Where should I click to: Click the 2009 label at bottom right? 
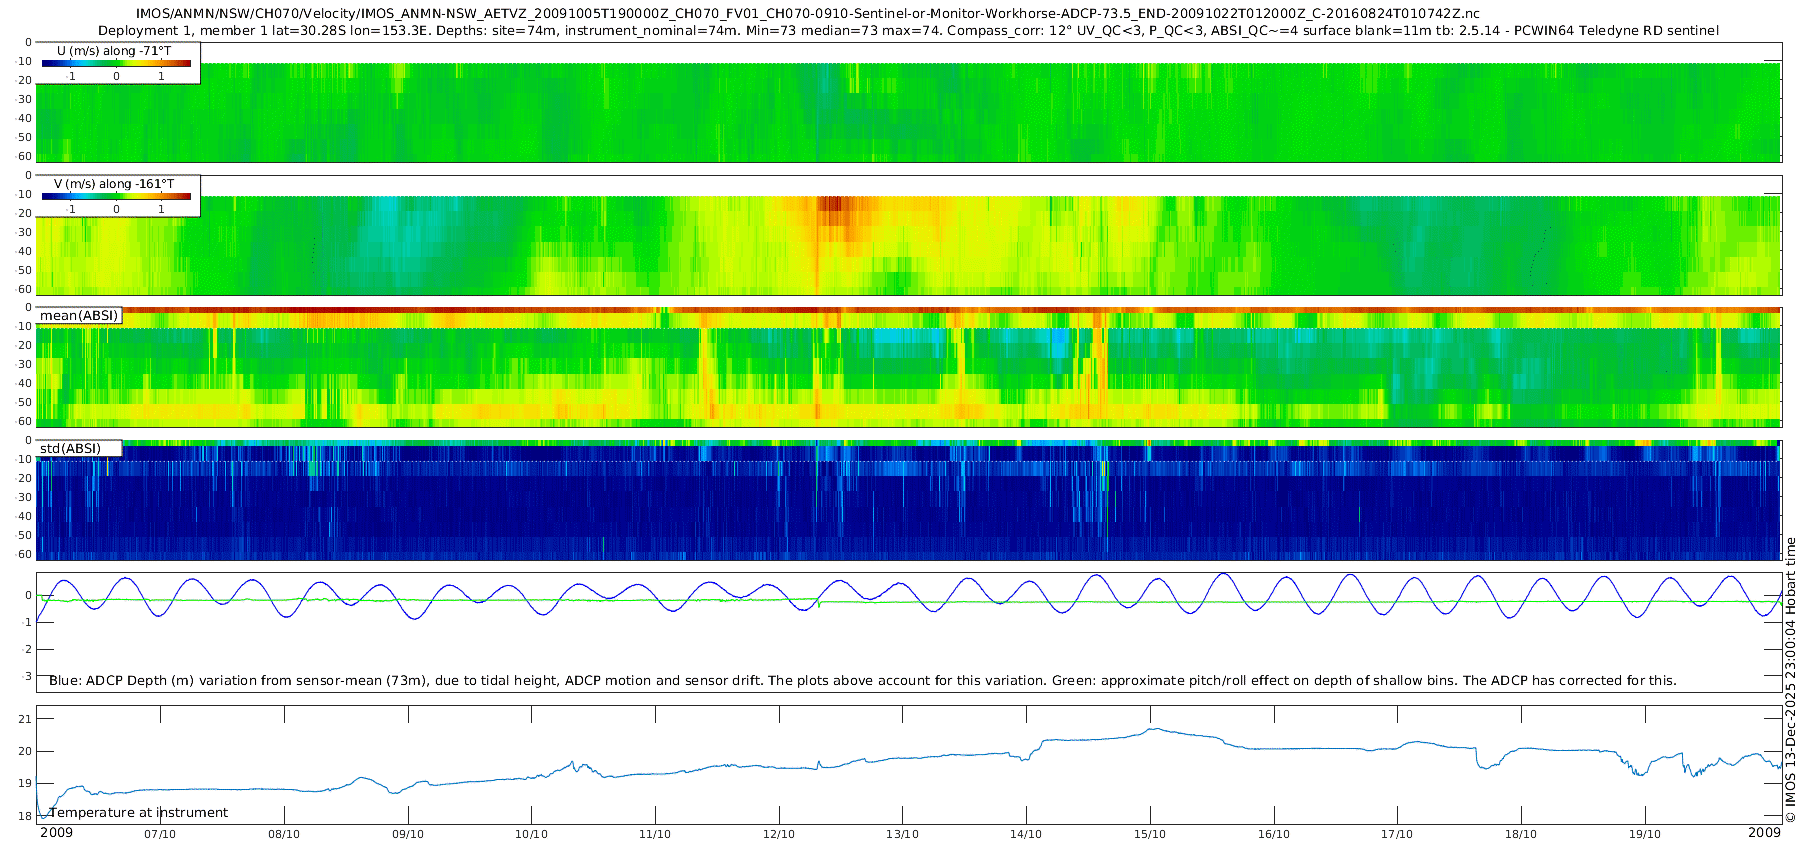point(1764,833)
